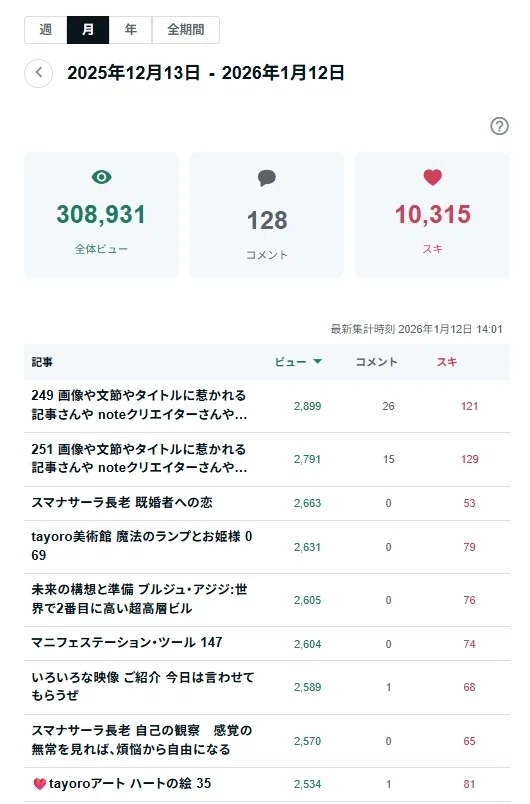
Task: Click the eye icon in 全体ビュー card
Action: [x=101, y=177]
